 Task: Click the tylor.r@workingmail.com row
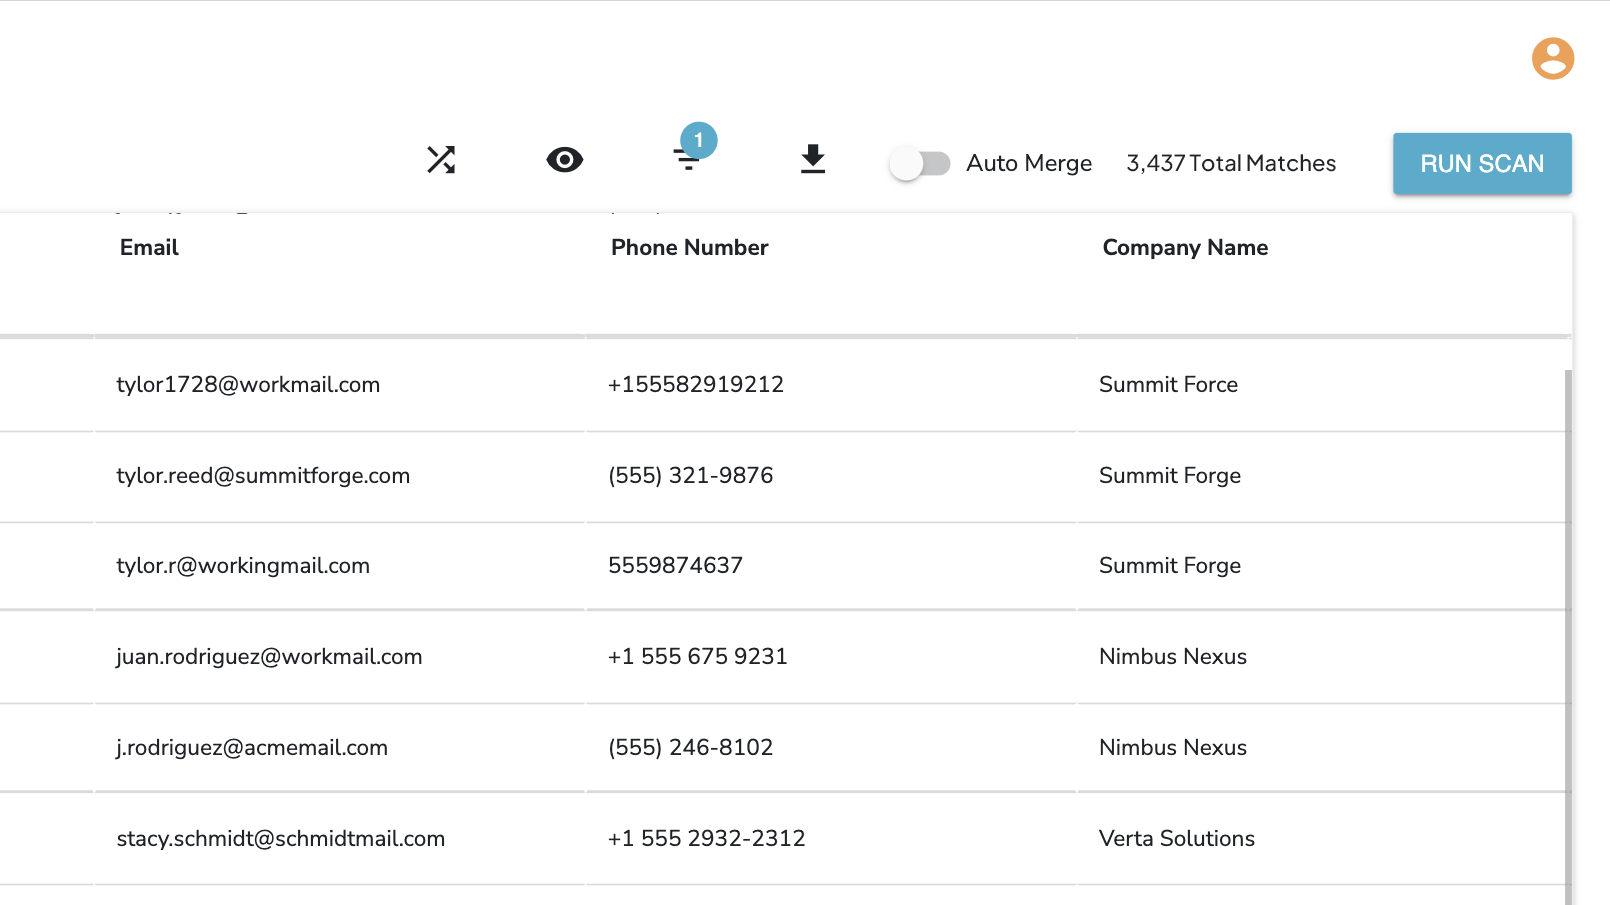243,566
